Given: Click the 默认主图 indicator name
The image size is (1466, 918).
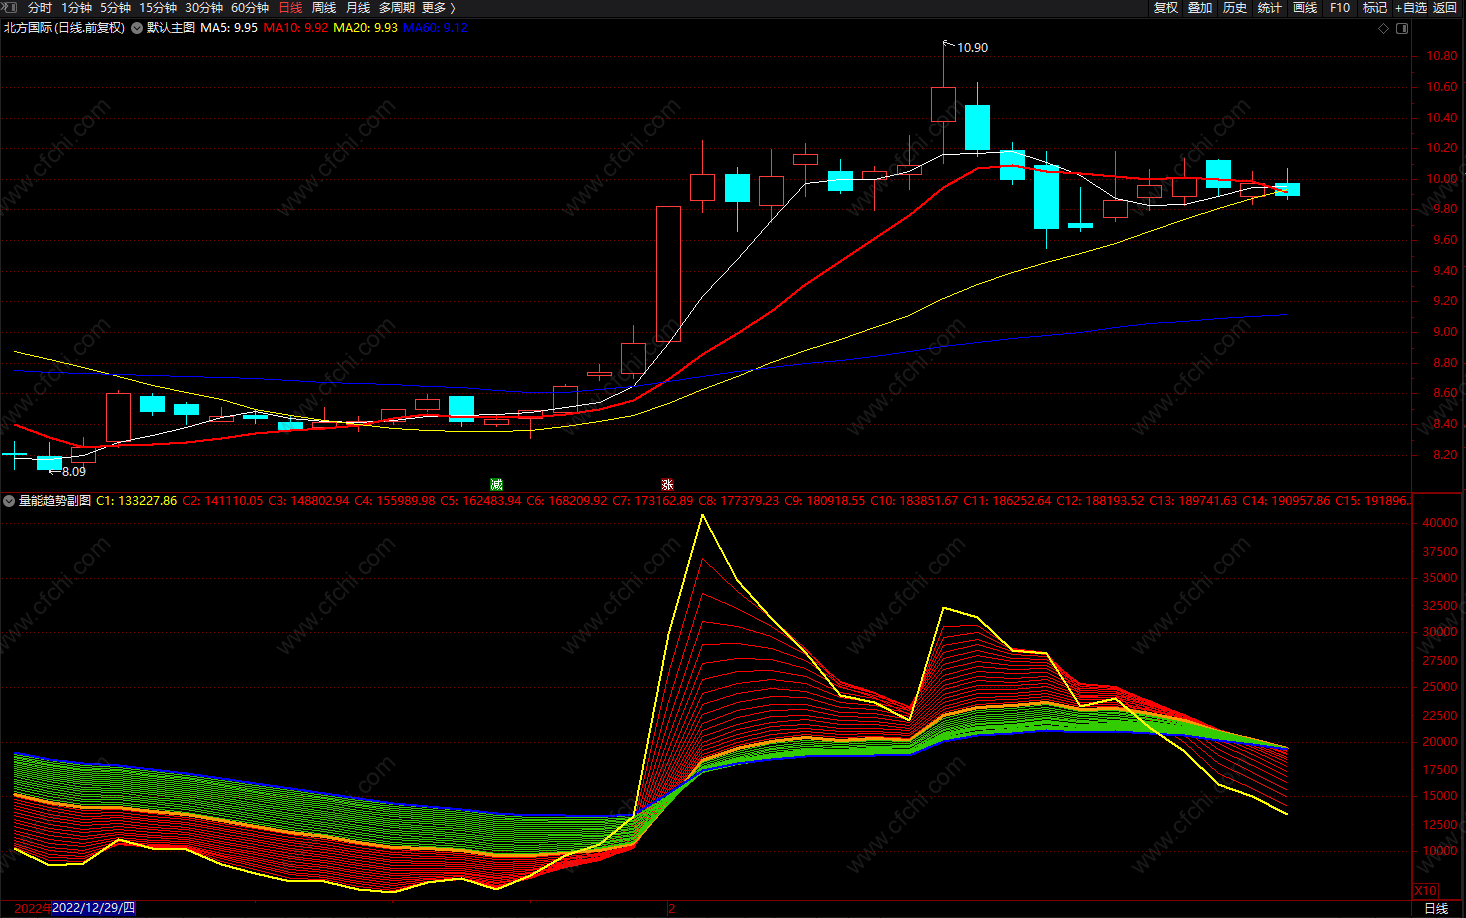Looking at the screenshot, I should pyautogui.click(x=171, y=28).
